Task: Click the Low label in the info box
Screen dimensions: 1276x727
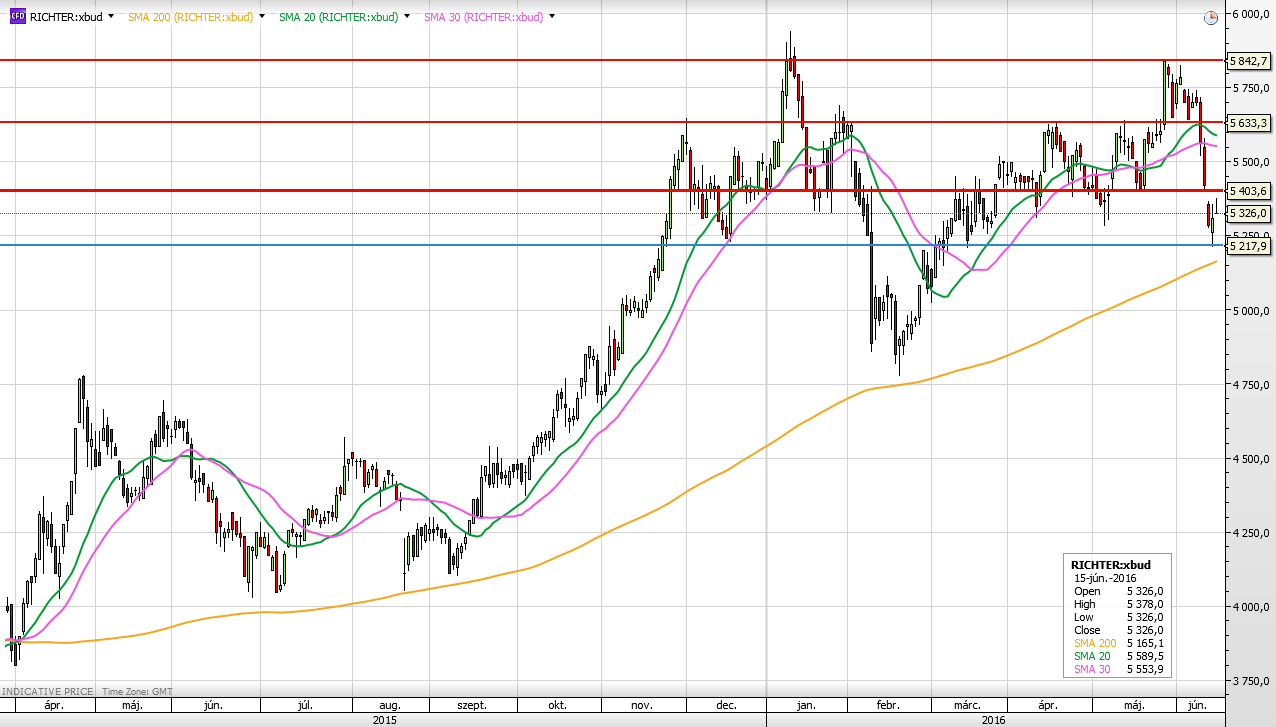Action: point(1084,617)
